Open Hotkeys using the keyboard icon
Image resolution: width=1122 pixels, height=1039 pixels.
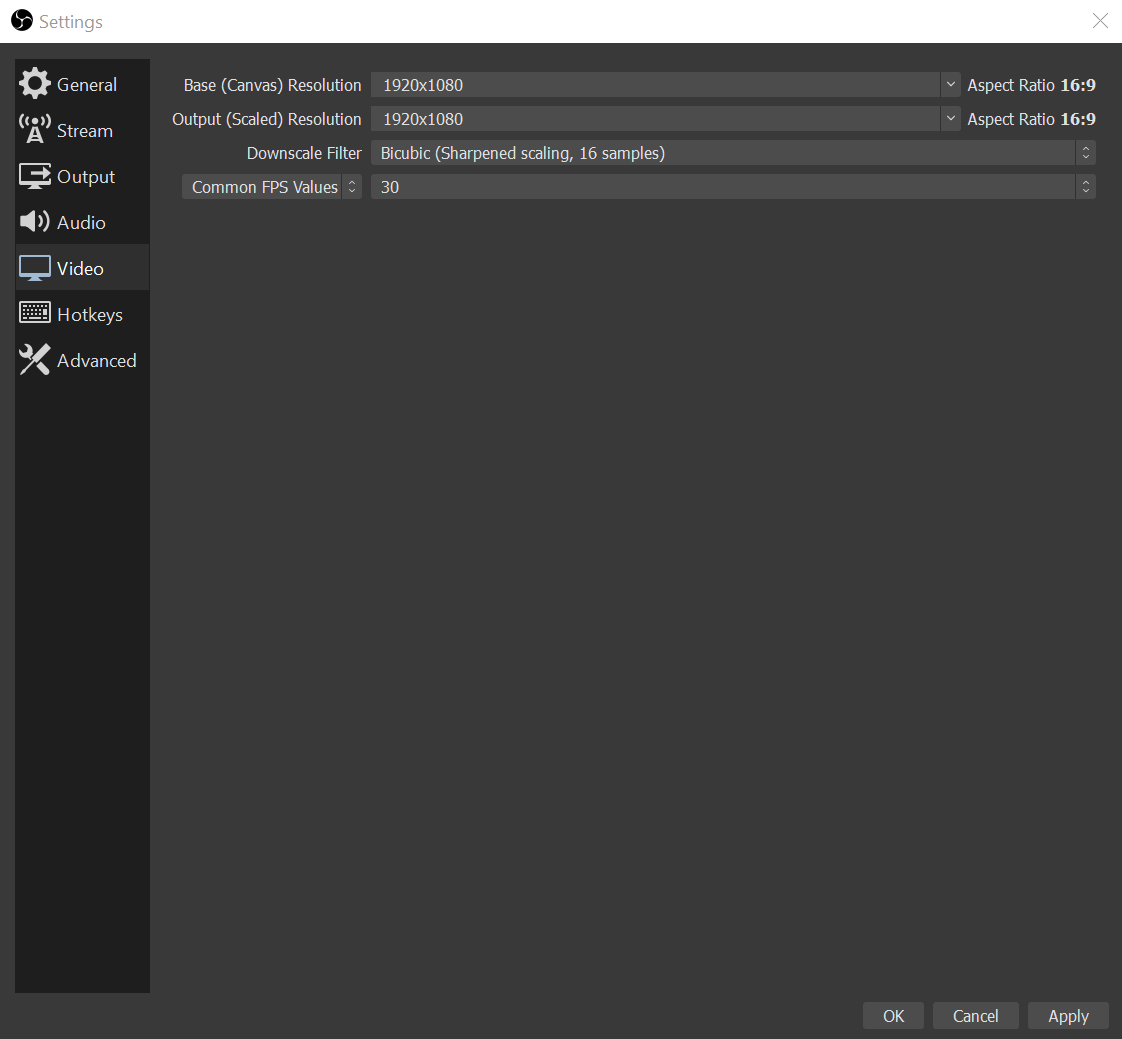(x=35, y=314)
